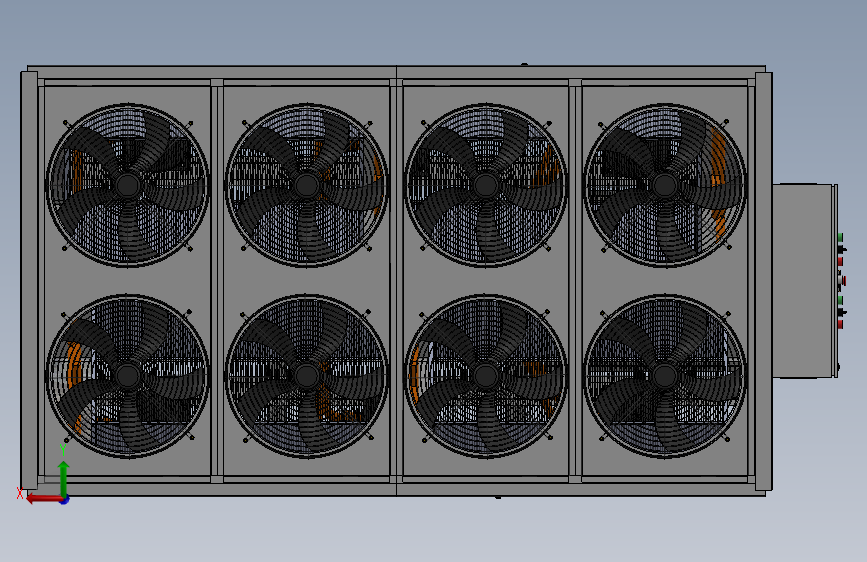Click the red X axis arrow of the triad
Viewport: 867px width, 562px height.
(x=43, y=499)
